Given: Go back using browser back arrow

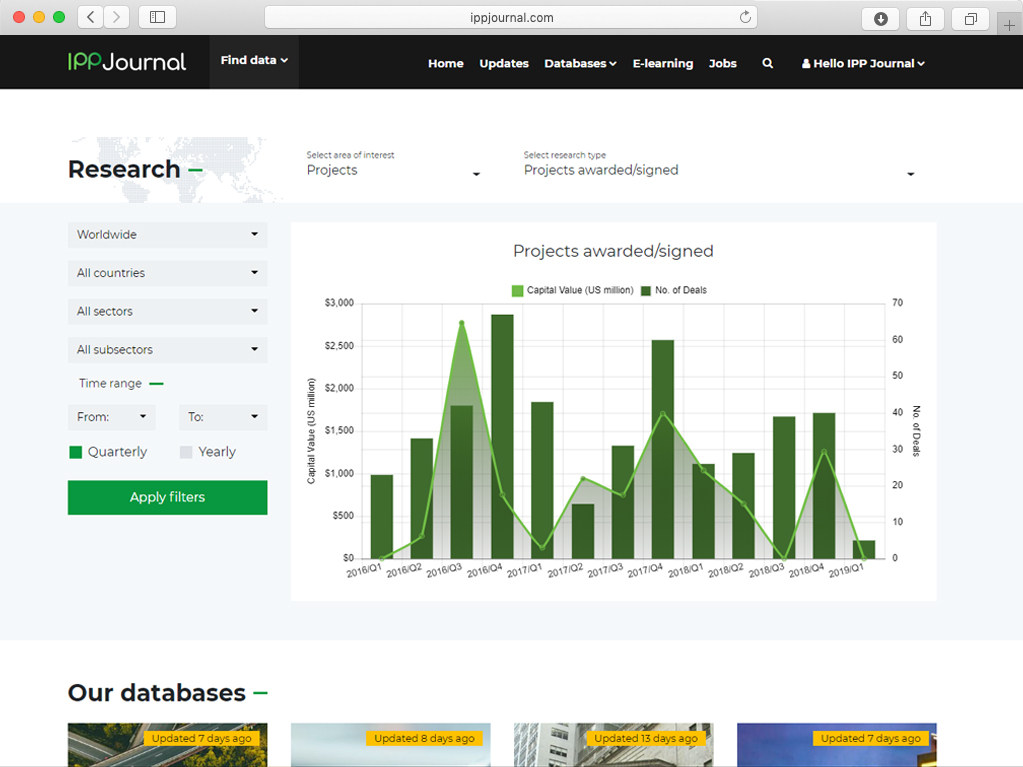Looking at the screenshot, I should point(91,17).
